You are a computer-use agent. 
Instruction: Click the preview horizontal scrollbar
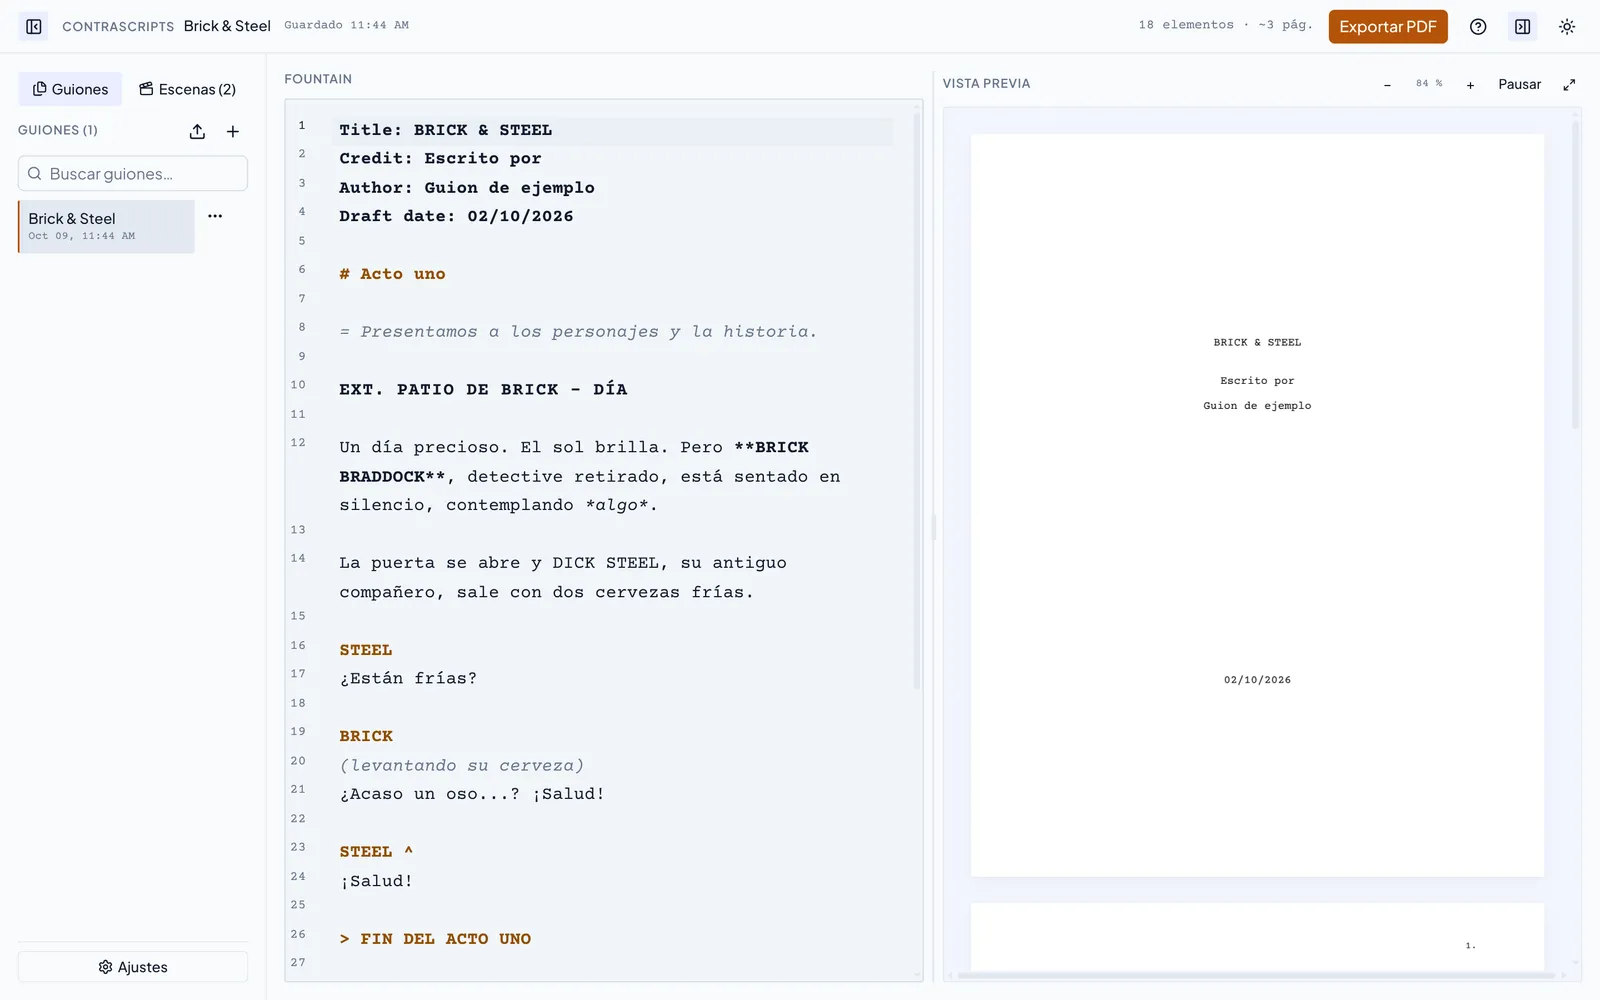[1256, 975]
